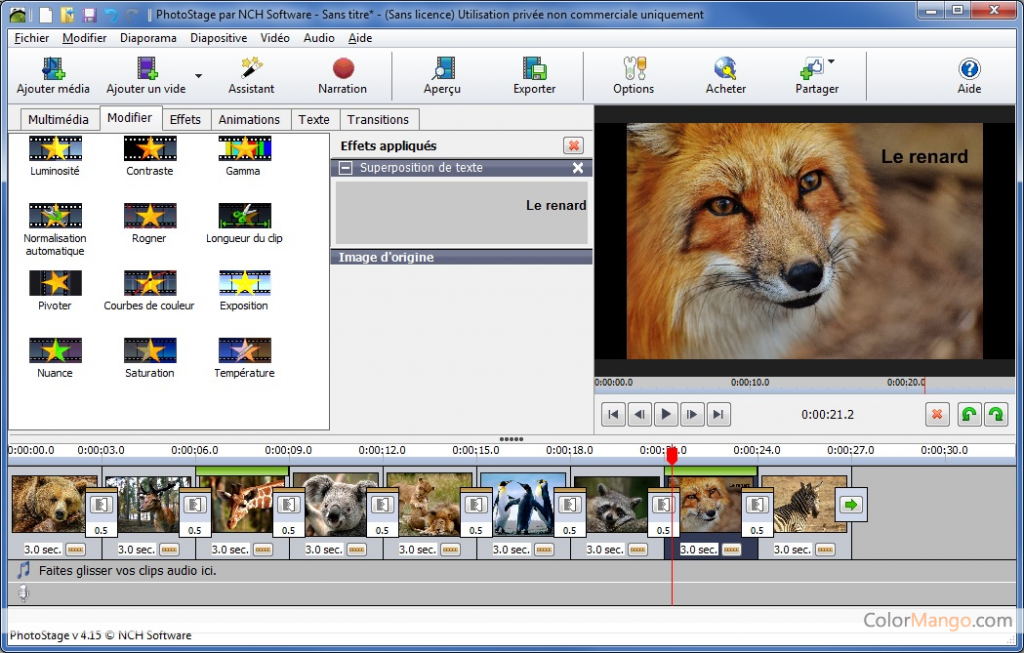Click the green arrow after the zebra clip

pos(851,505)
